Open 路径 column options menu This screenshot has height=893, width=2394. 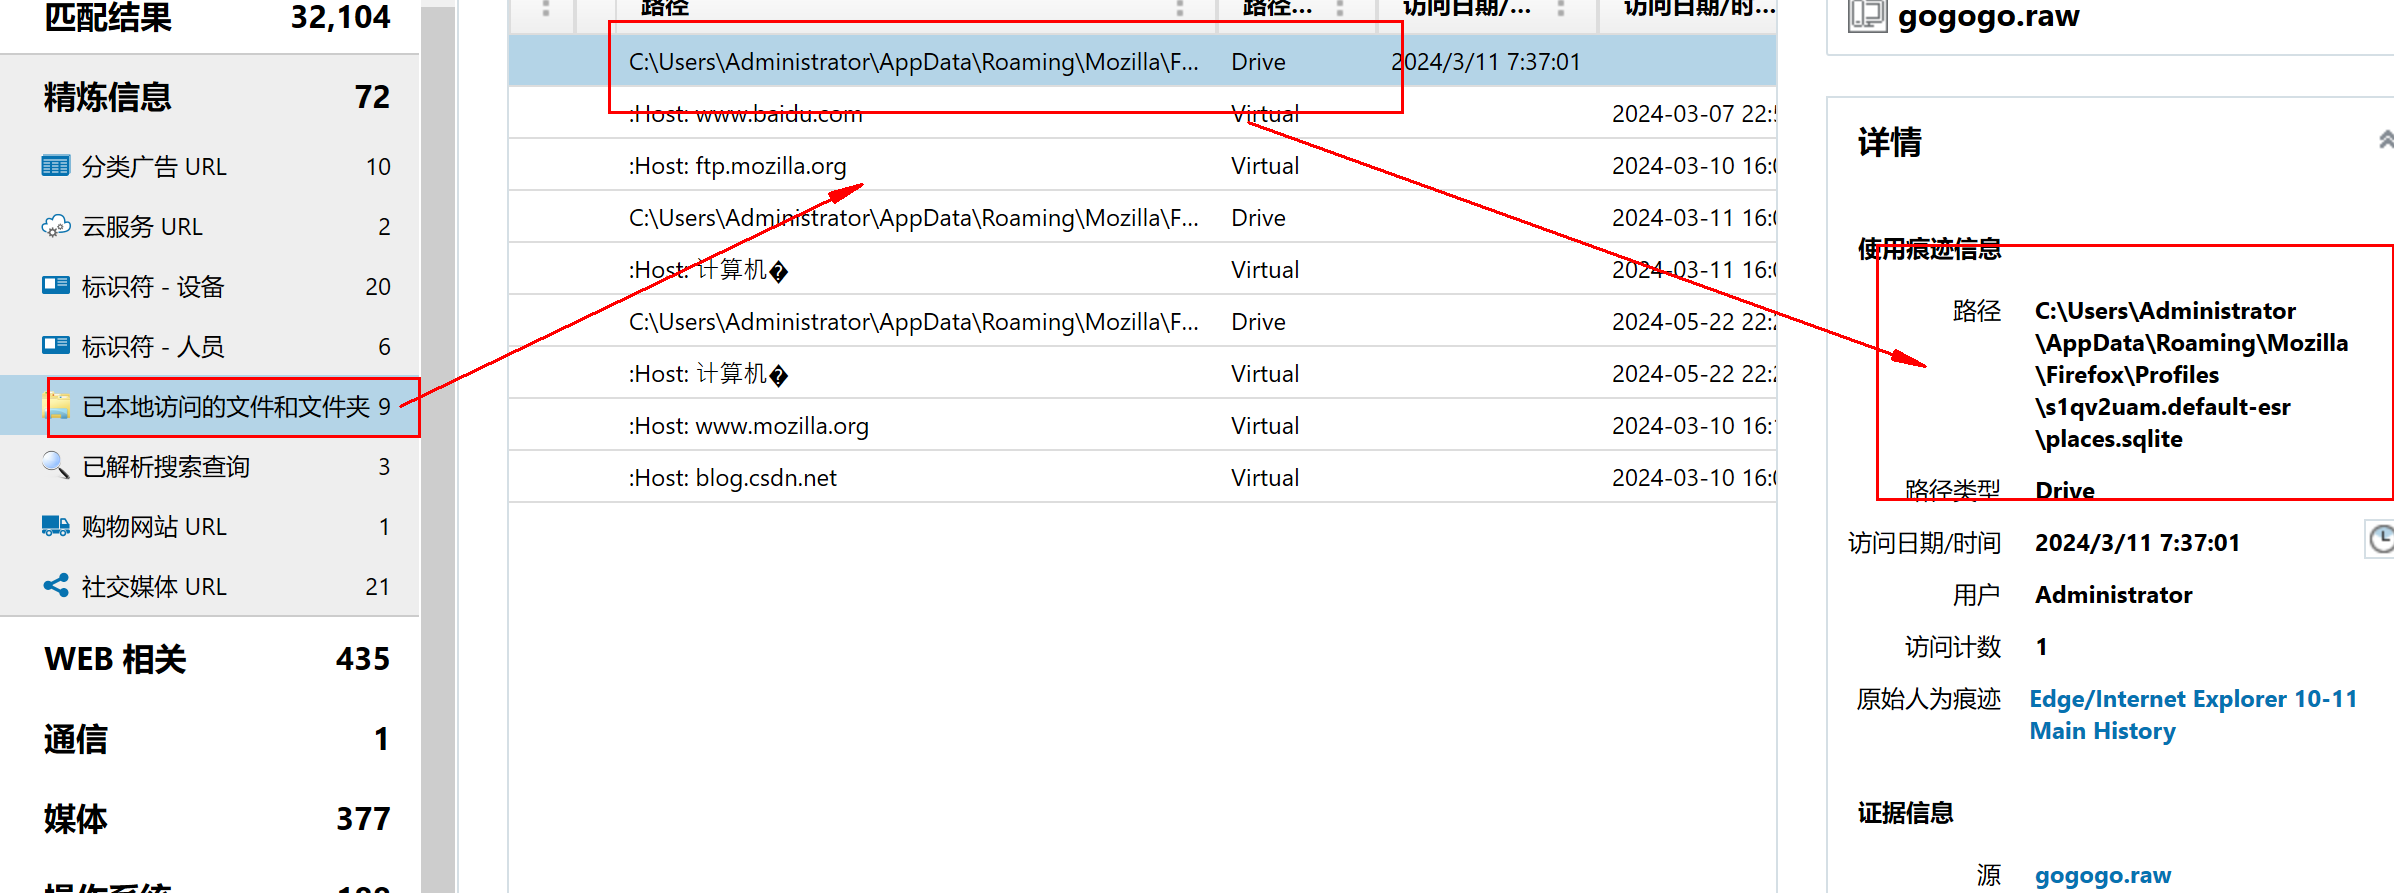tap(1180, 8)
